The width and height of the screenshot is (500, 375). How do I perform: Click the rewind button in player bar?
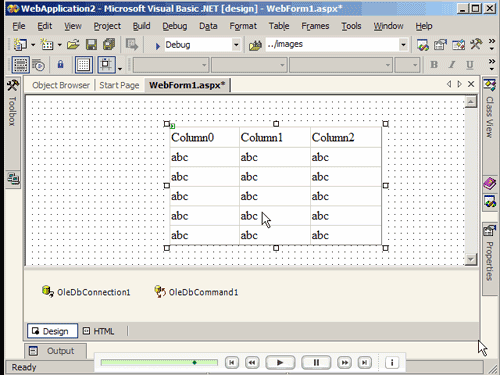coord(252,362)
